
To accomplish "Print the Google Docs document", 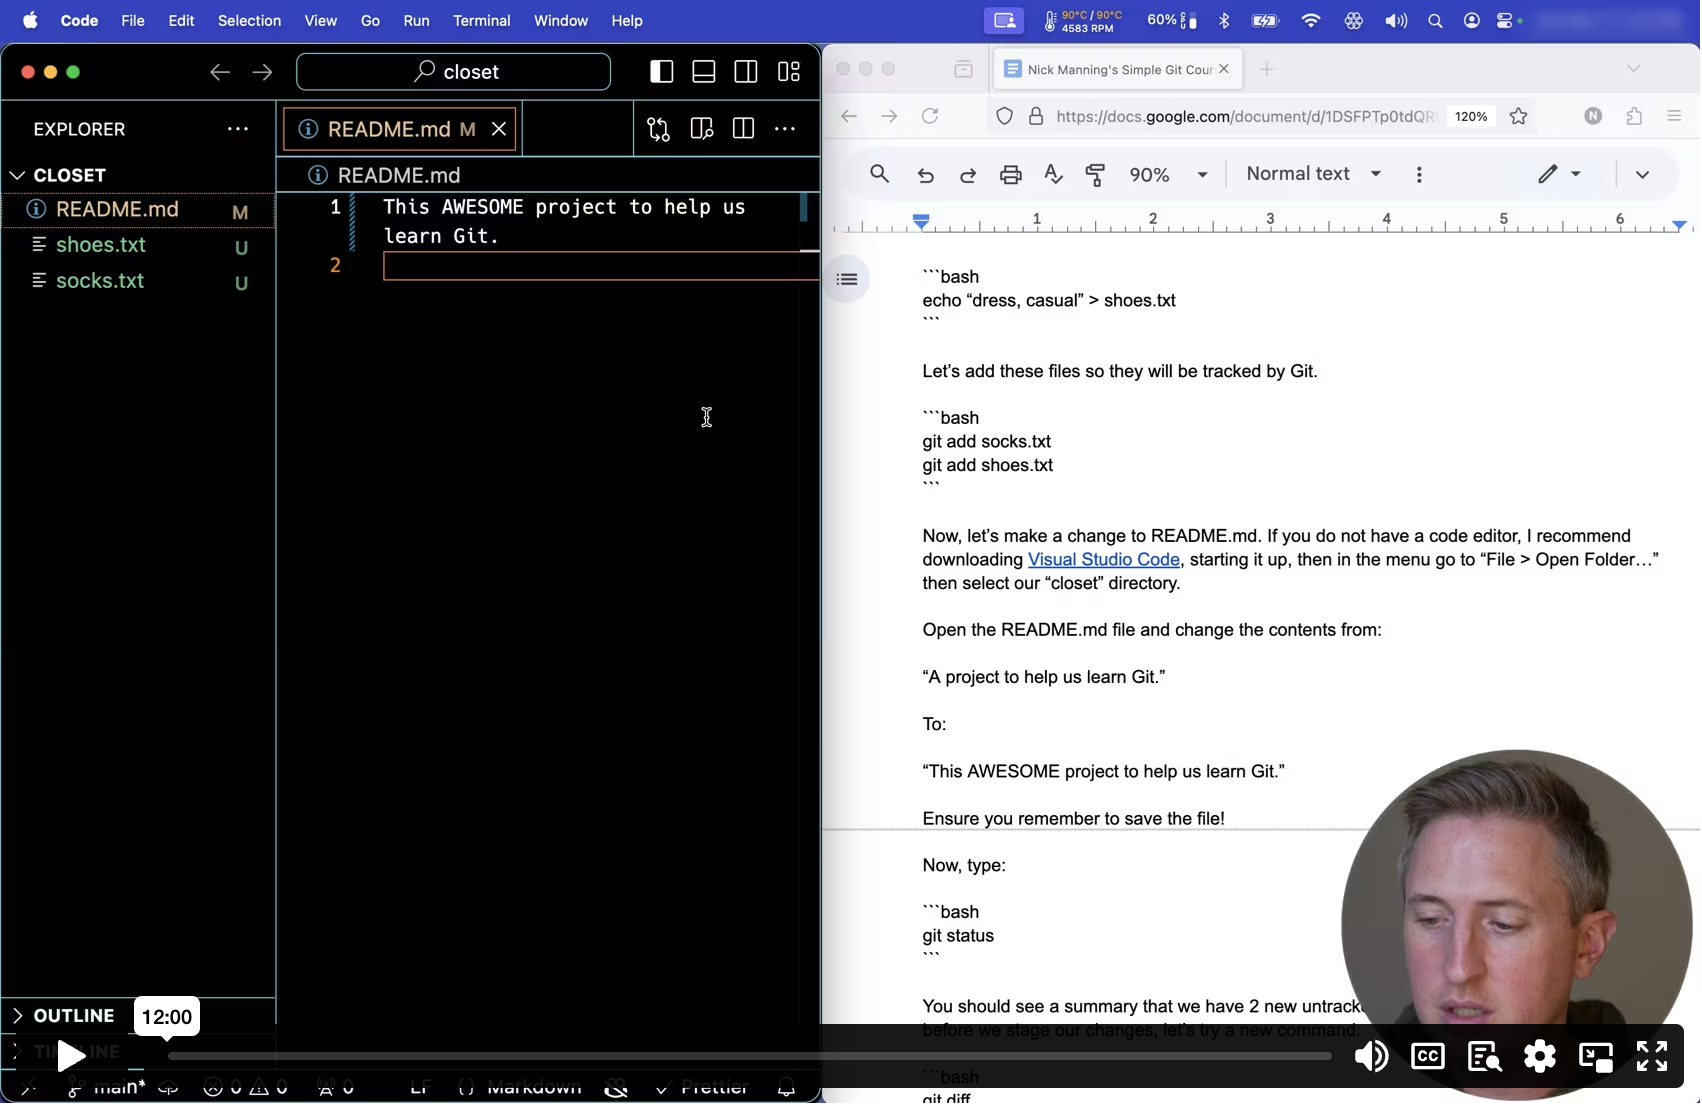I will click(x=1011, y=175).
